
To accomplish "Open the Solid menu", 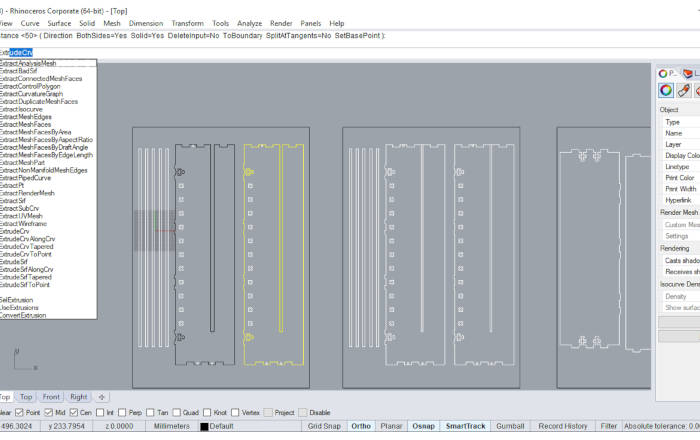I will click(x=87, y=23).
